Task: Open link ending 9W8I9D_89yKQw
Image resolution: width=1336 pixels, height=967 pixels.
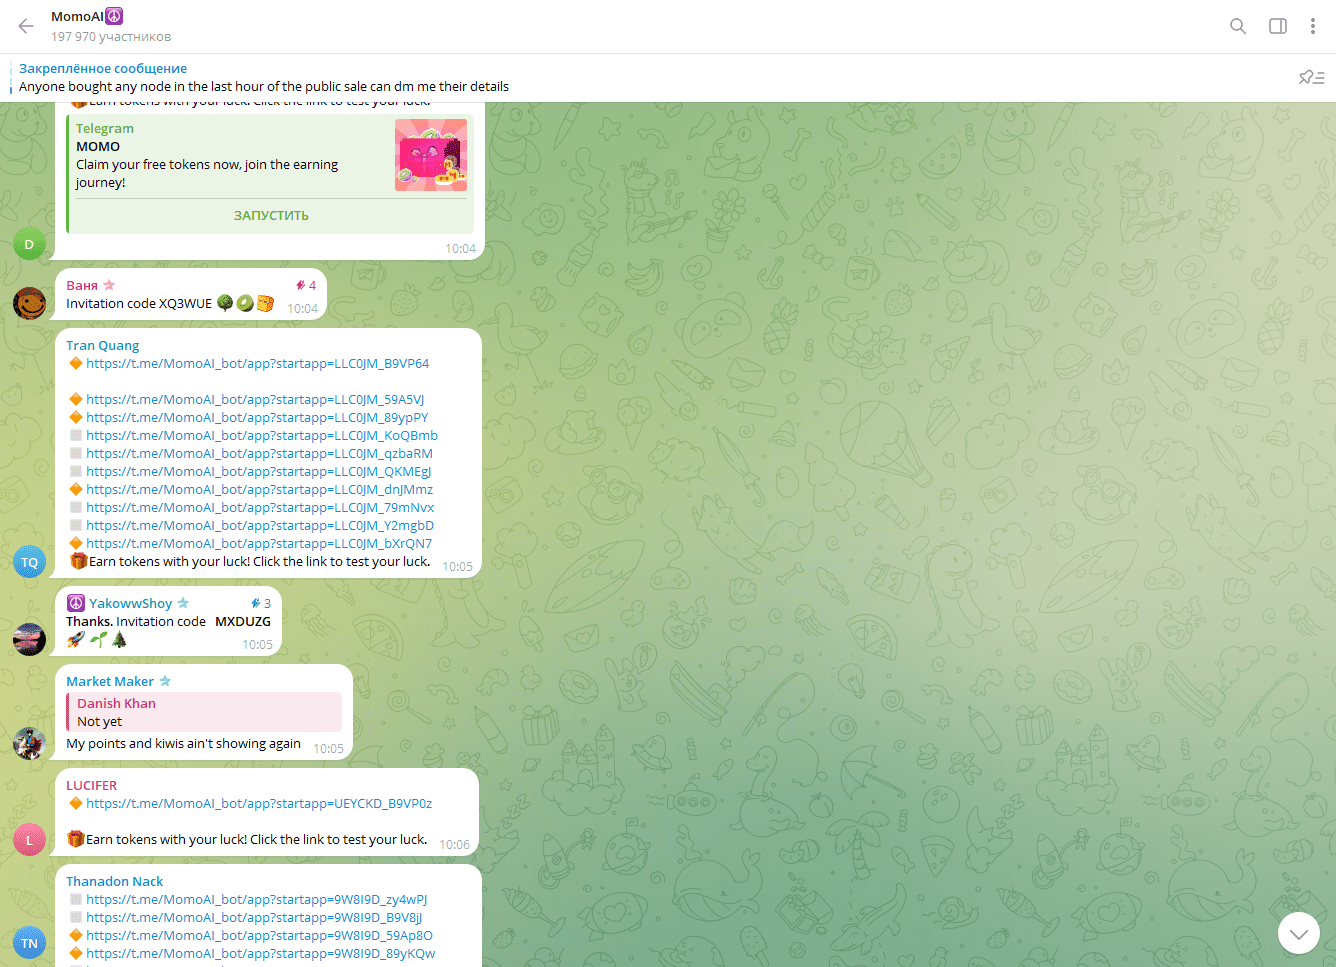Action: 261,953
